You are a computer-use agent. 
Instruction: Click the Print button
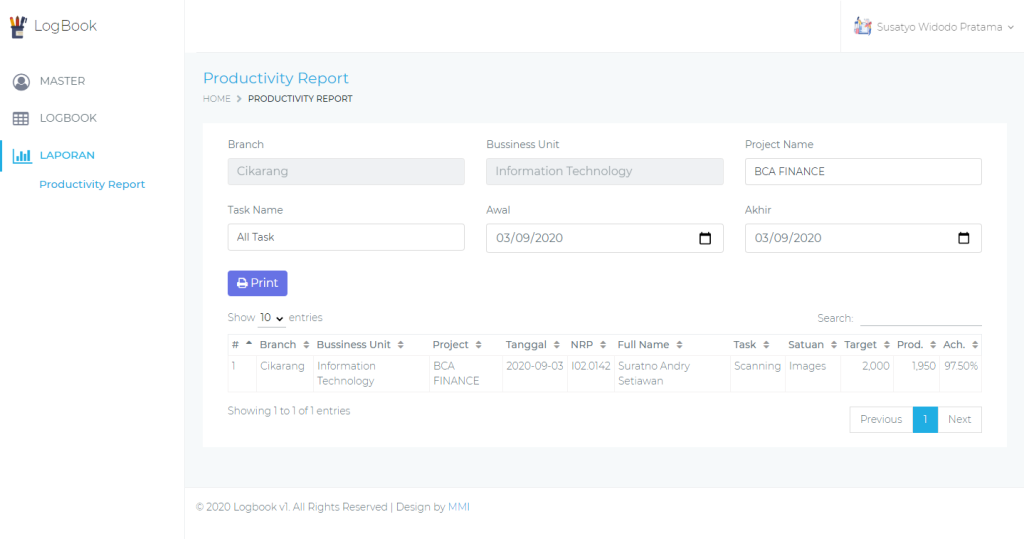pyautogui.click(x=257, y=283)
